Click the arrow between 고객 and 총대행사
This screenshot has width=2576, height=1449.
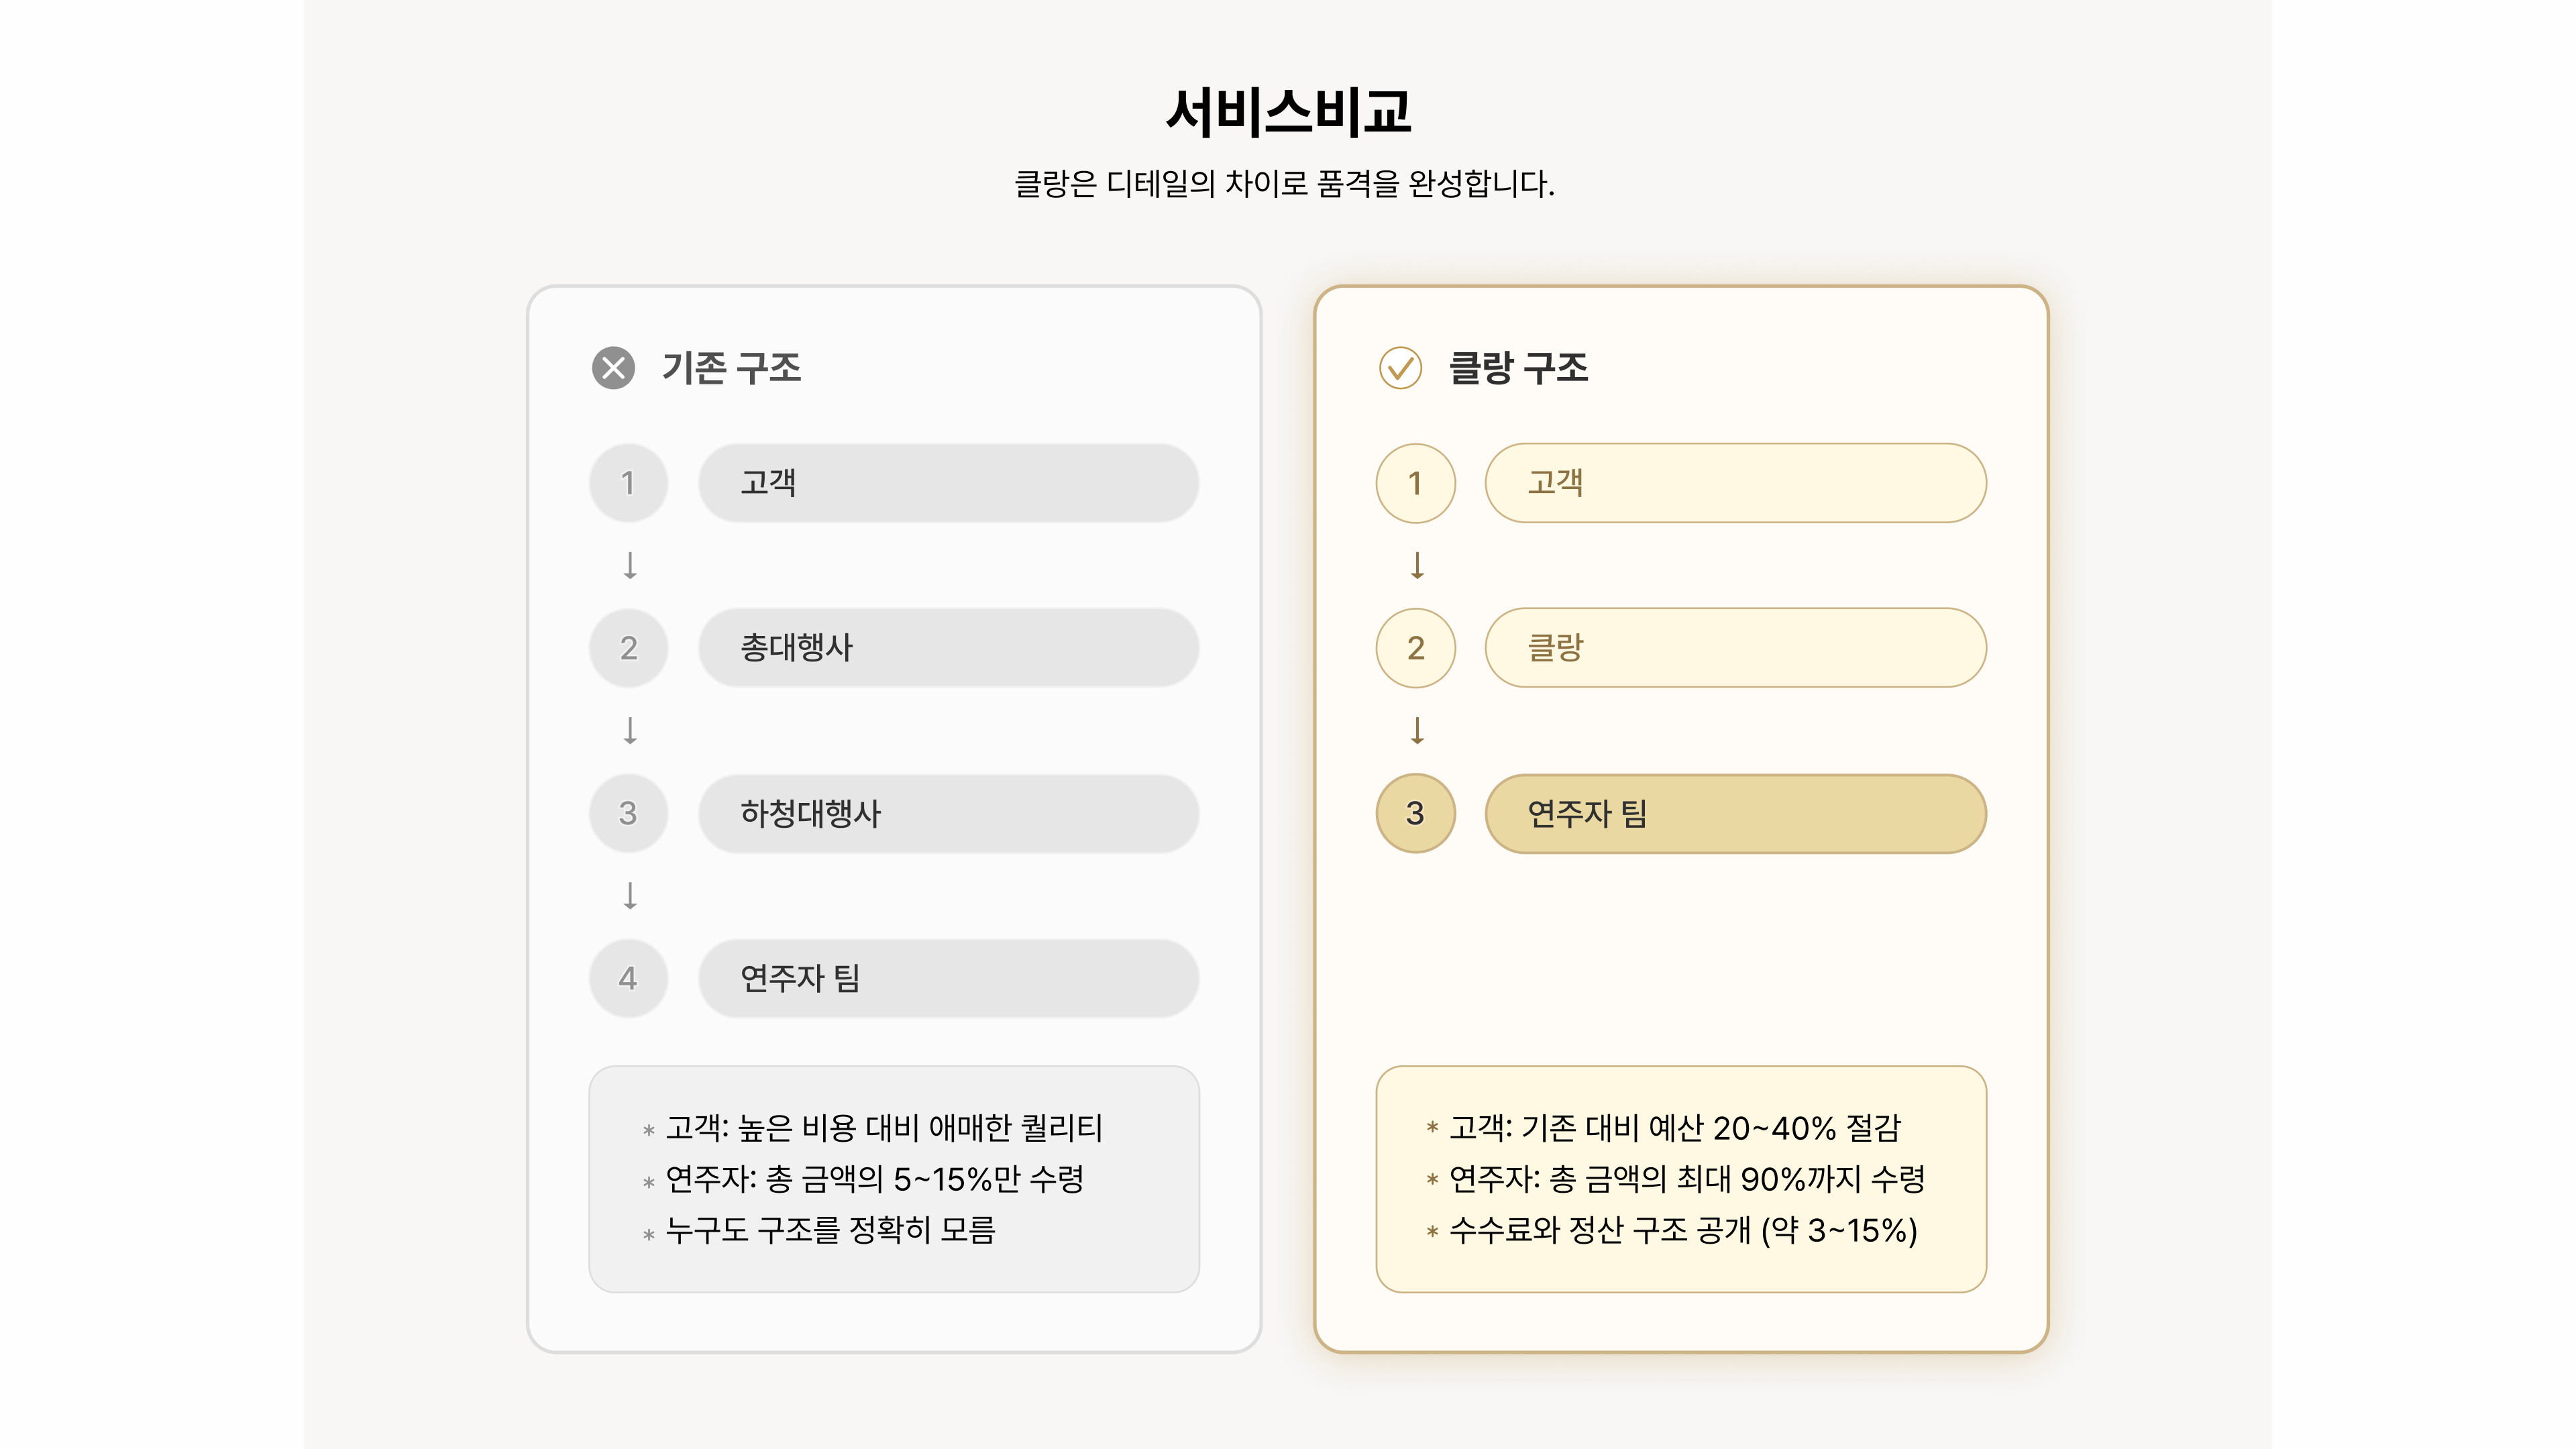tap(630, 565)
